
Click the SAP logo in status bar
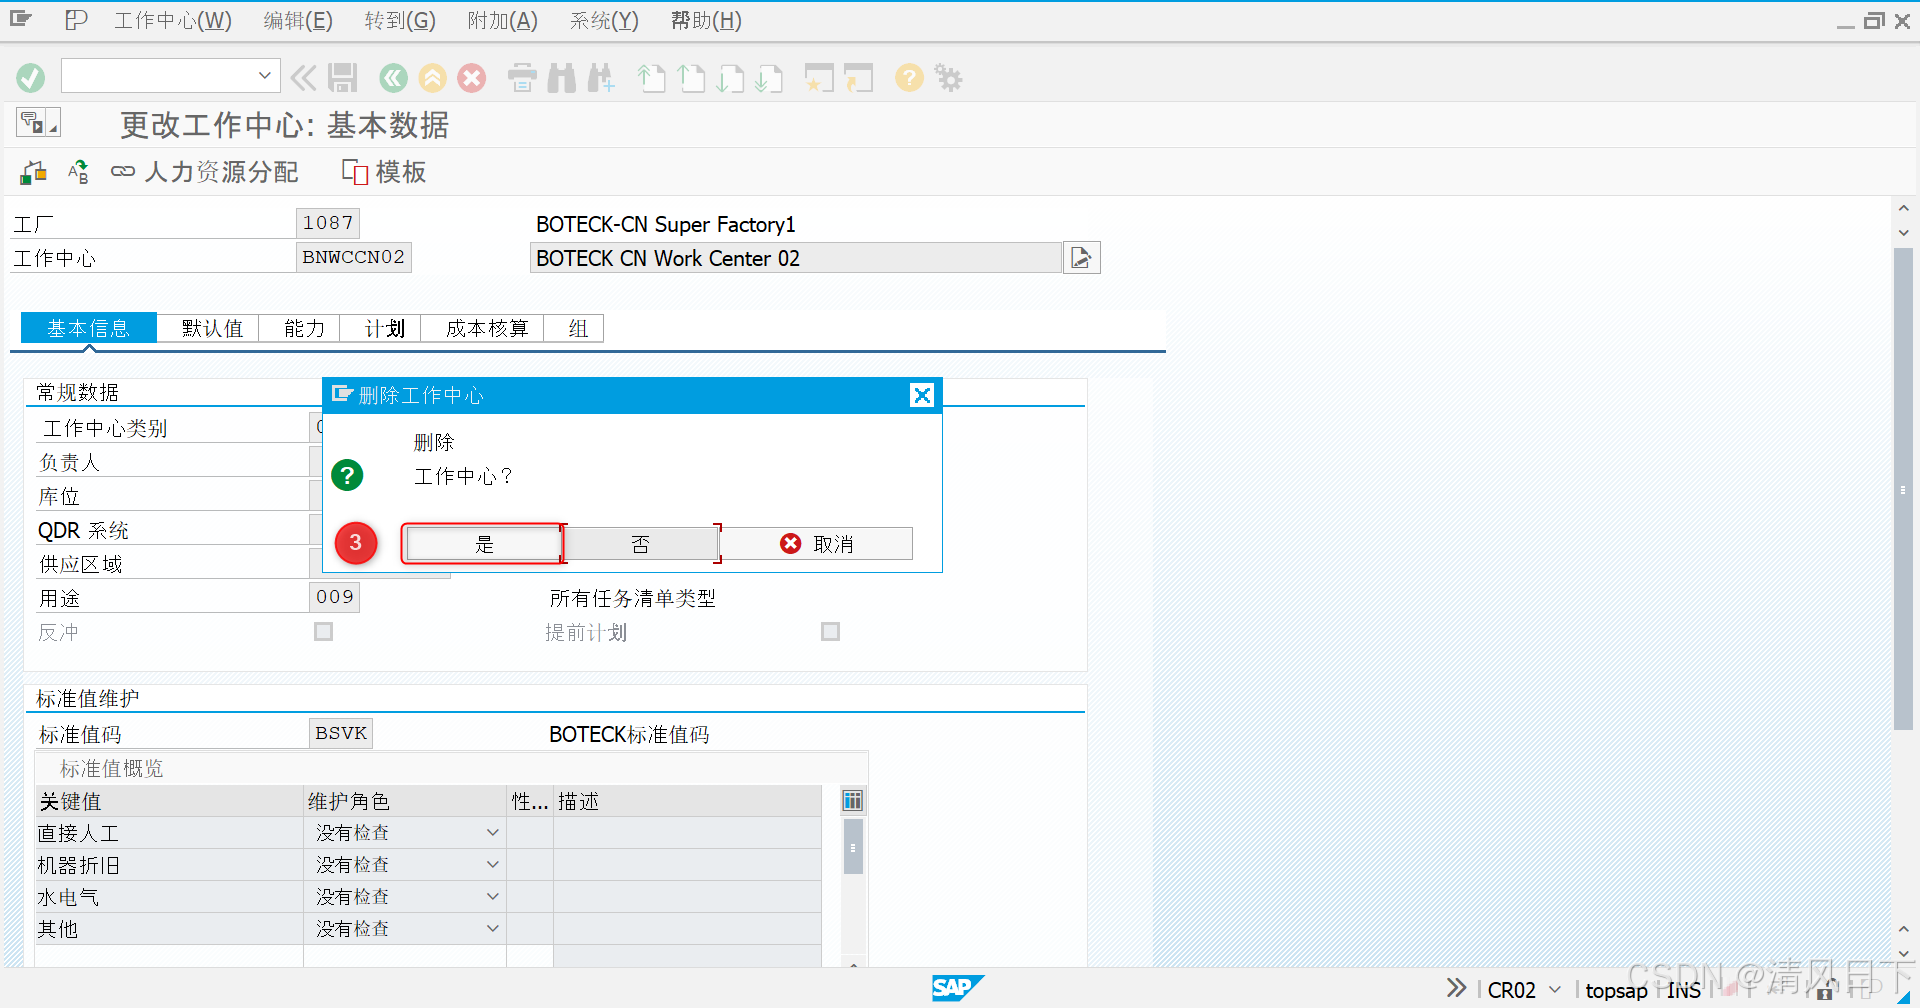[x=957, y=988]
